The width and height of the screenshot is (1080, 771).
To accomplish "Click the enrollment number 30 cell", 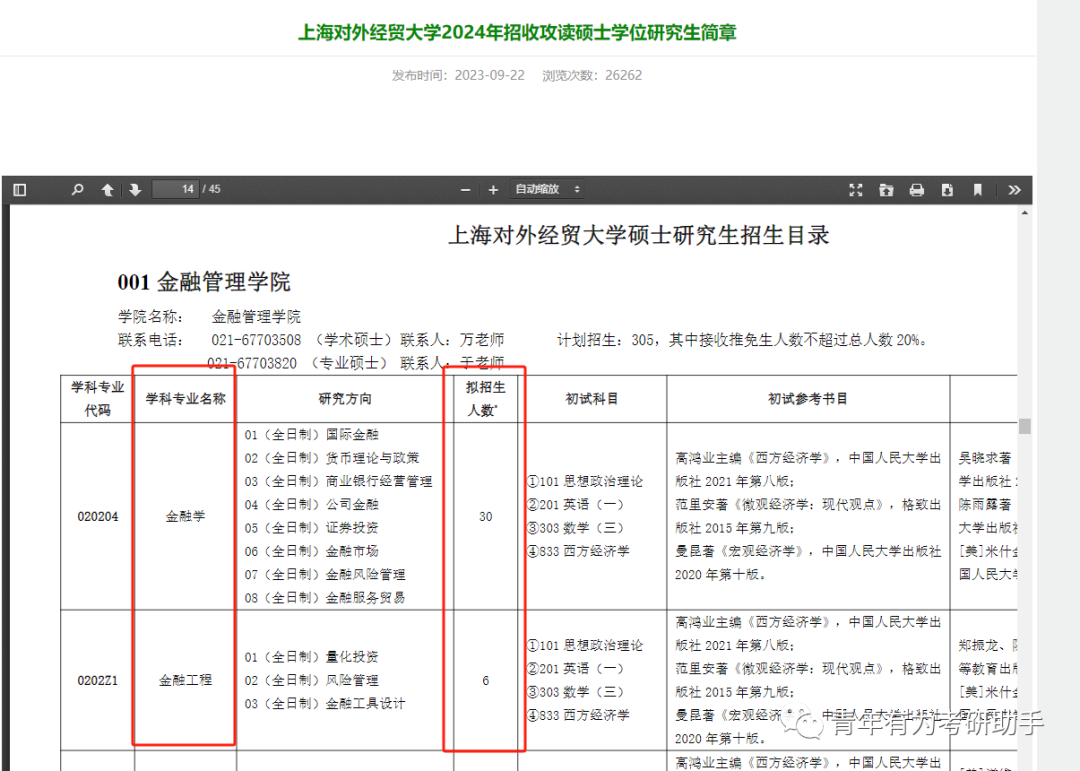I will point(486,517).
